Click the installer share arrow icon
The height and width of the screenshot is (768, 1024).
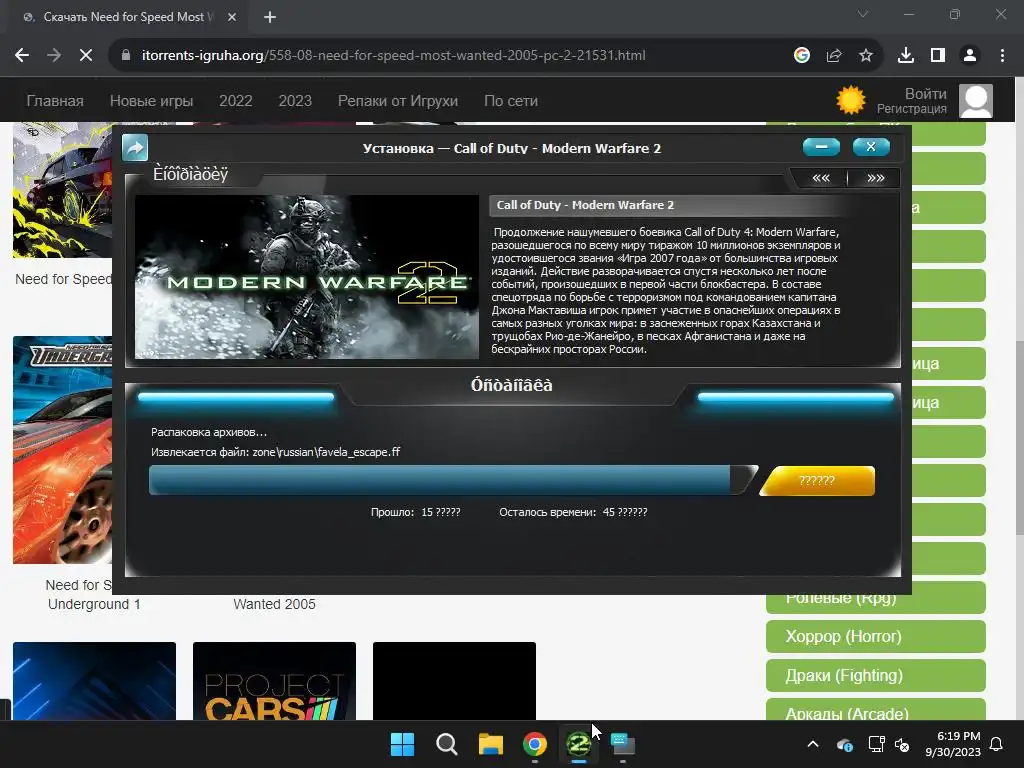[x=135, y=148]
